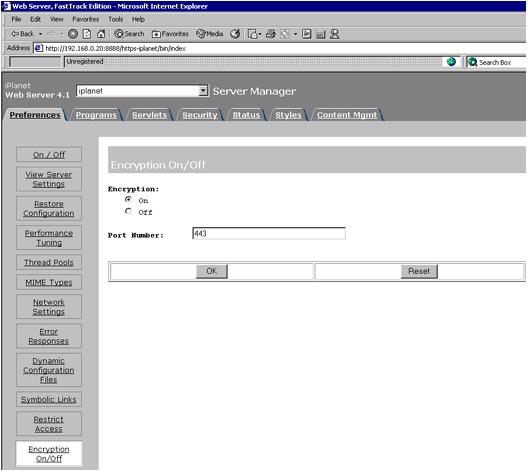Click the Stop loading toolbar icon
528x472 pixels.
tap(73, 34)
